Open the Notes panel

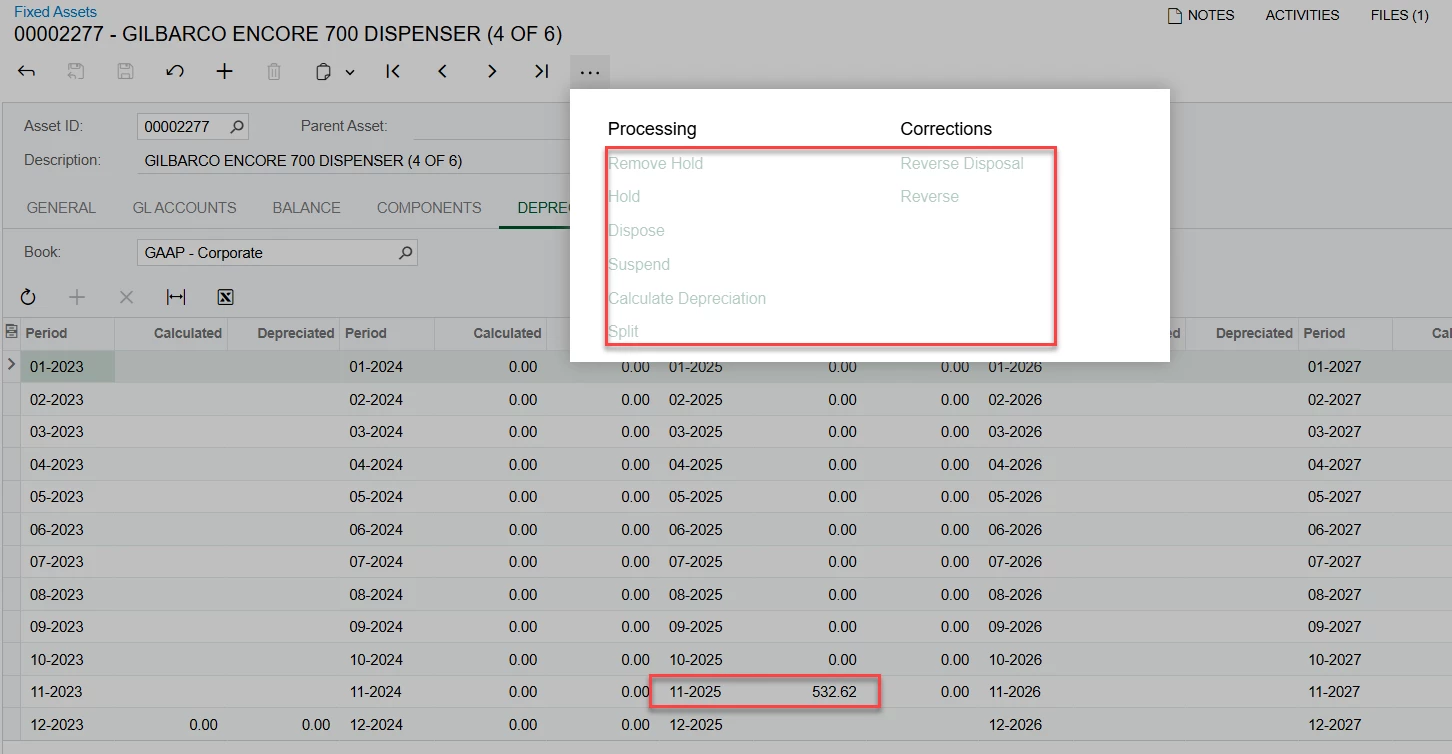coord(1201,15)
